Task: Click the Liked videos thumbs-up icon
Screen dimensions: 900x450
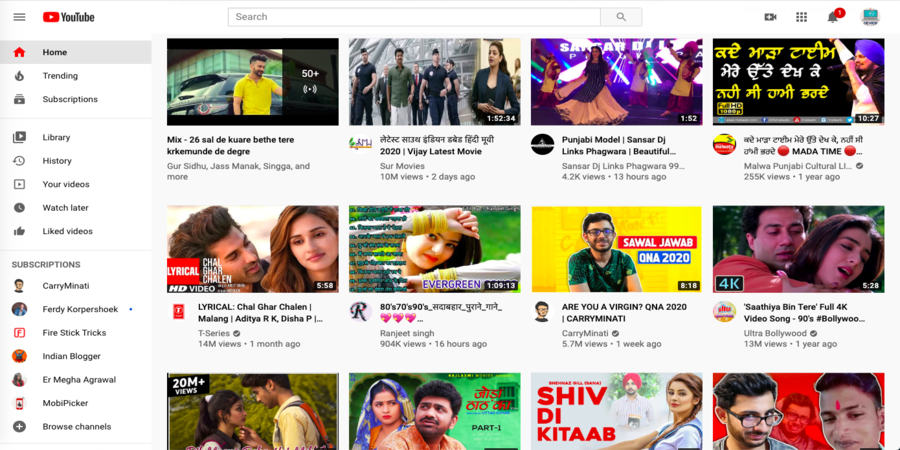Action: click(x=20, y=231)
